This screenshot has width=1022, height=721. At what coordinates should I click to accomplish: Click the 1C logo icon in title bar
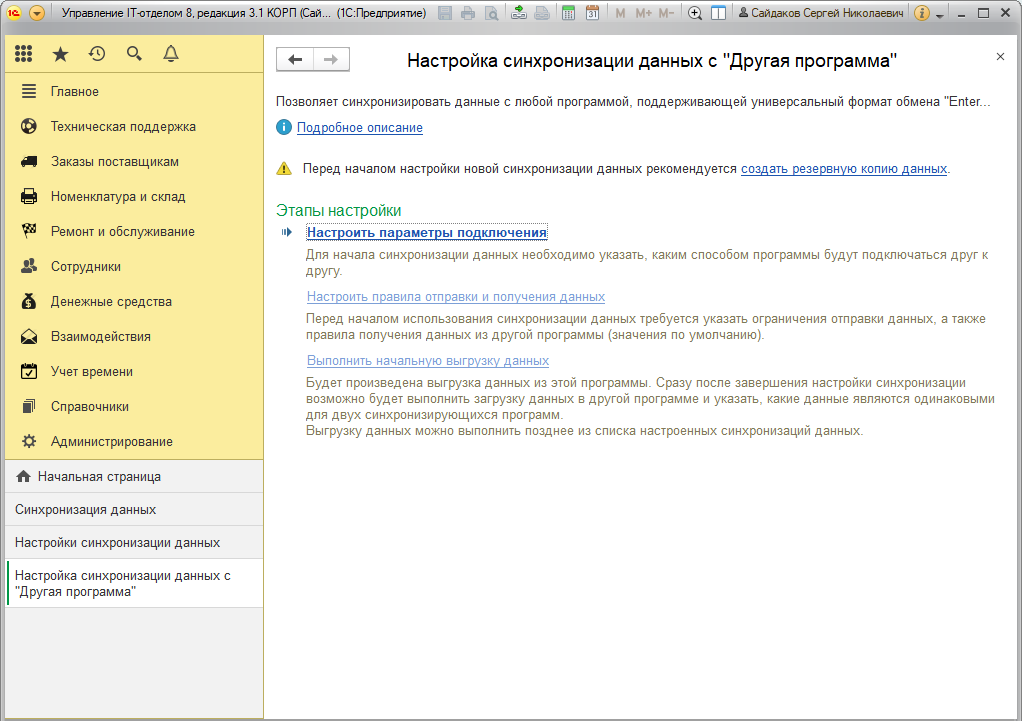point(14,13)
